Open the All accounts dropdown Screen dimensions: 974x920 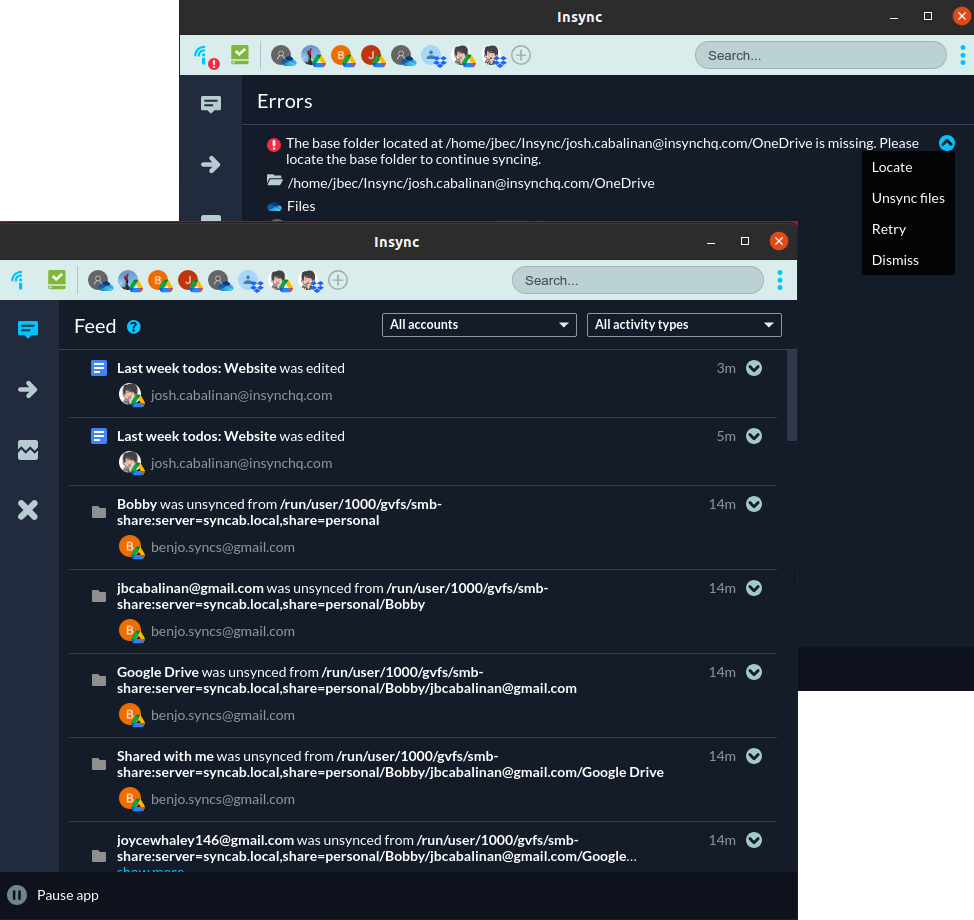click(479, 325)
